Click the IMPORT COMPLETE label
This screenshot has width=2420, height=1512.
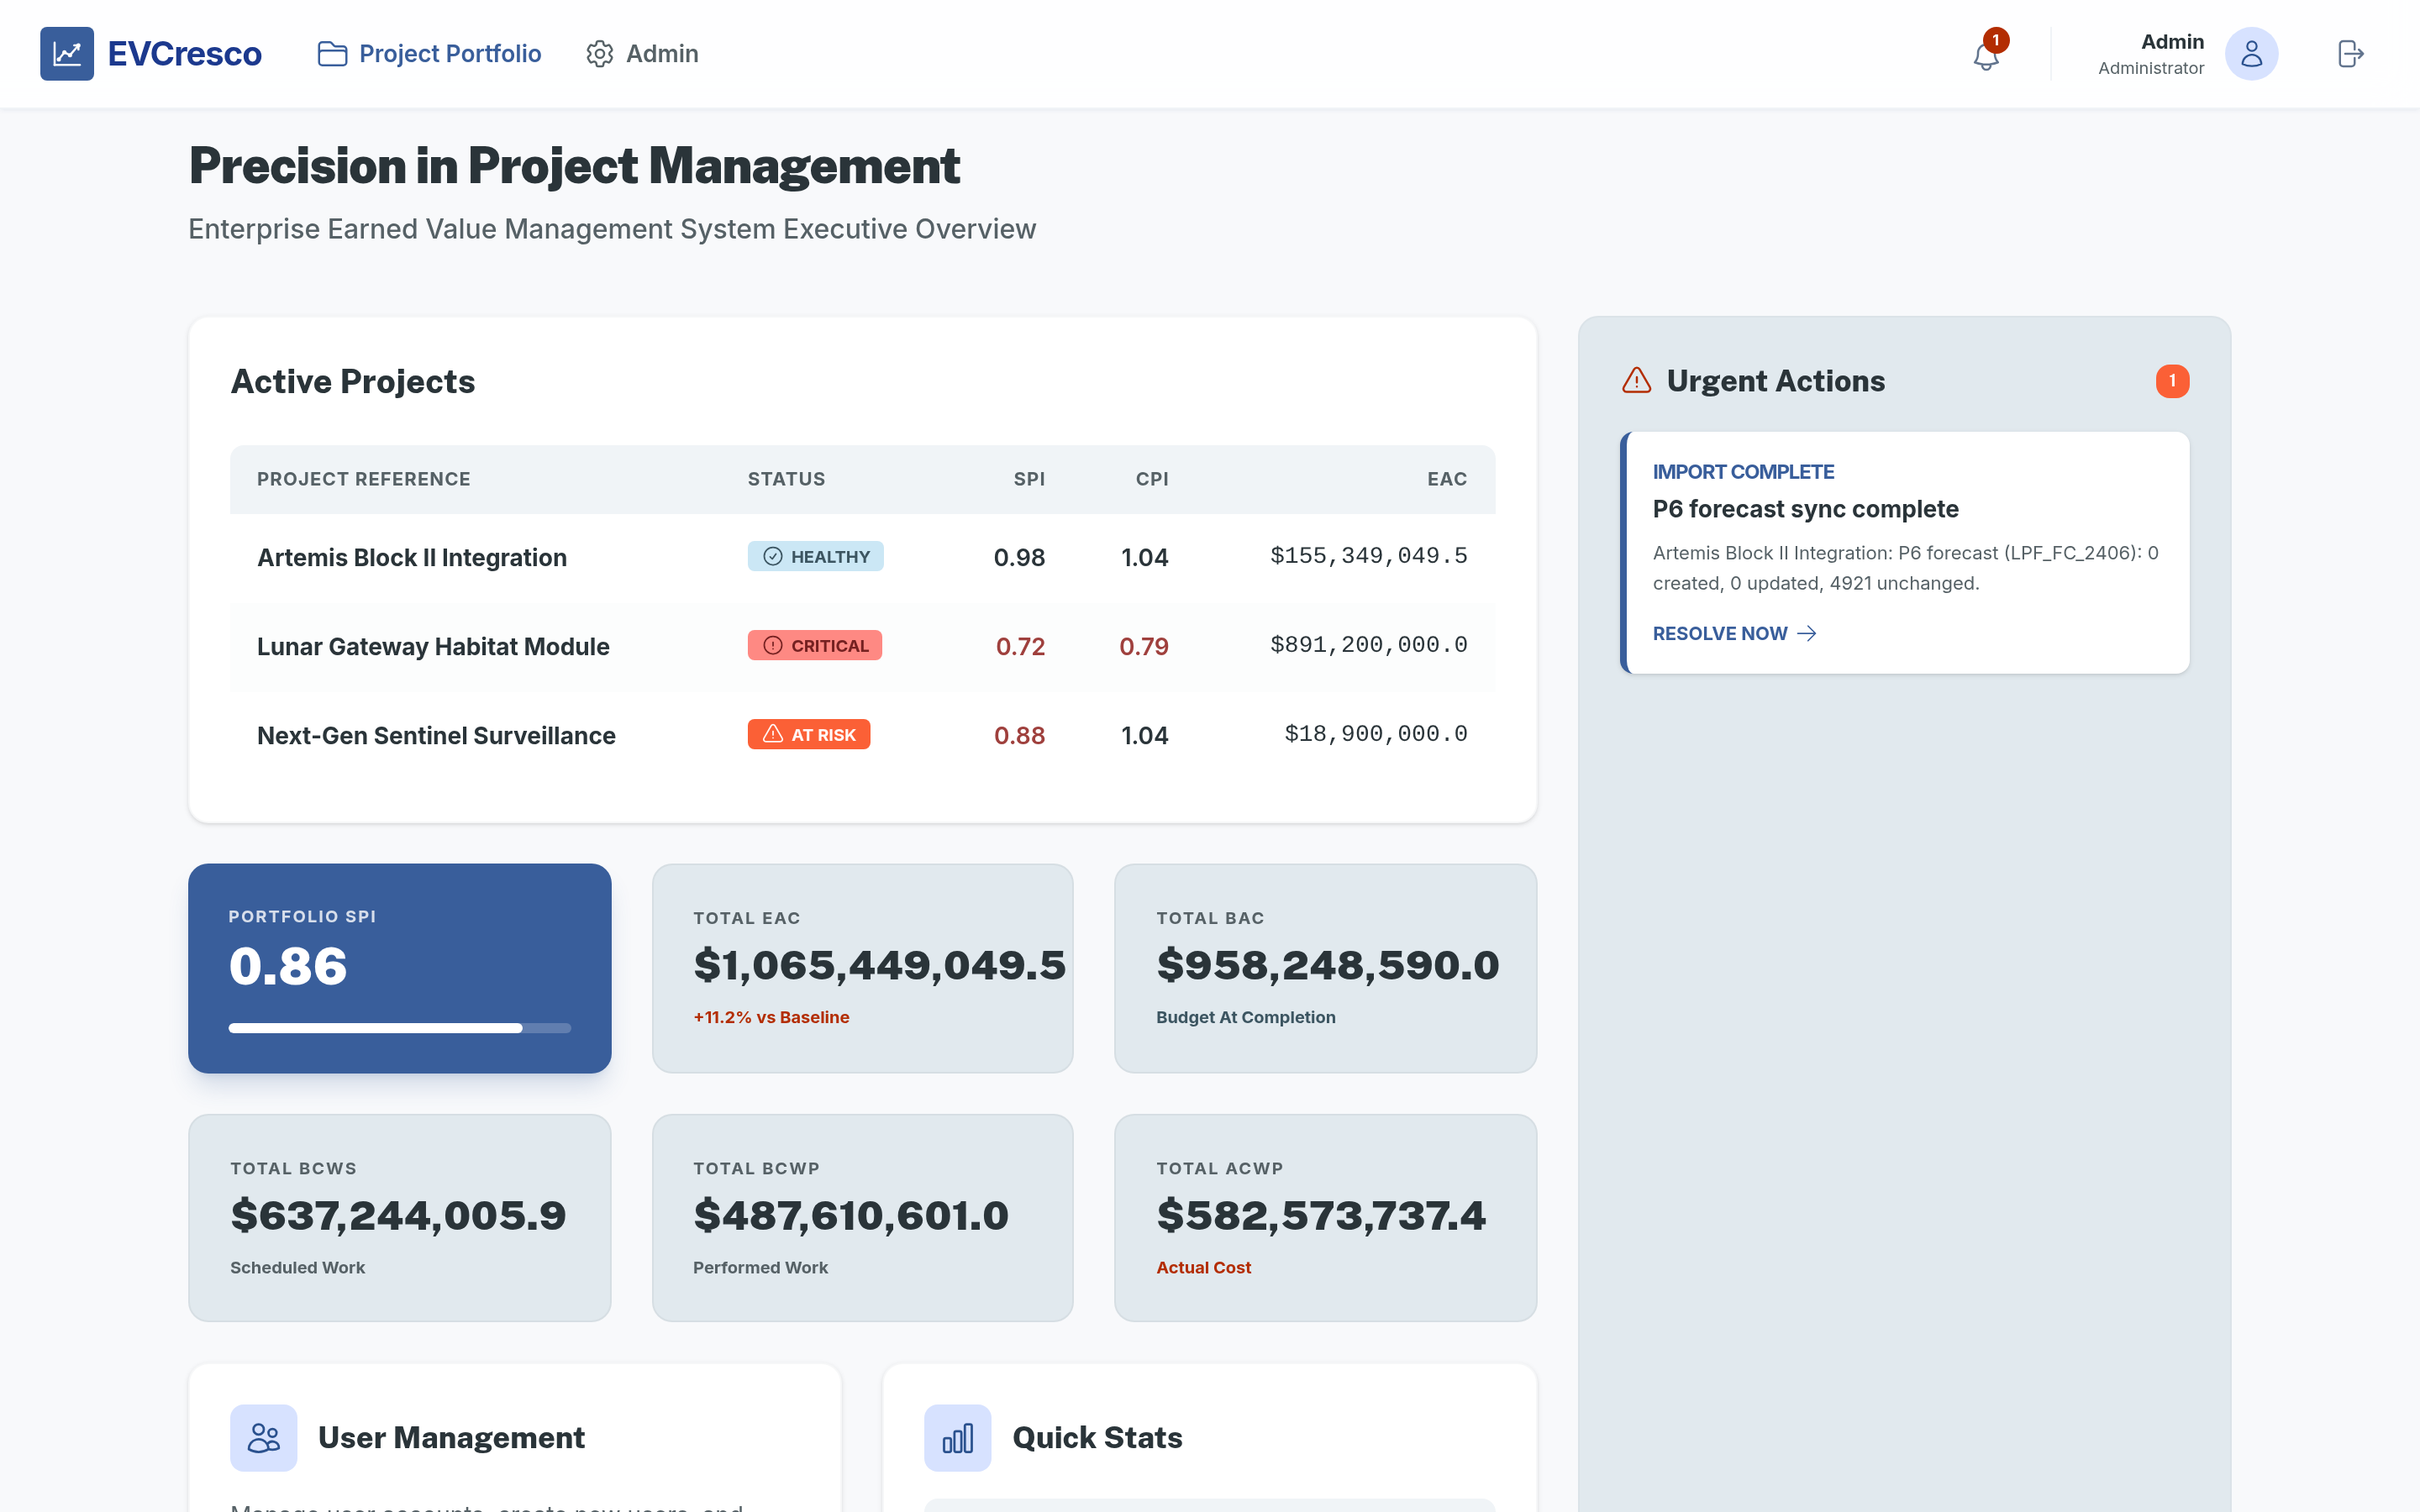(1743, 472)
